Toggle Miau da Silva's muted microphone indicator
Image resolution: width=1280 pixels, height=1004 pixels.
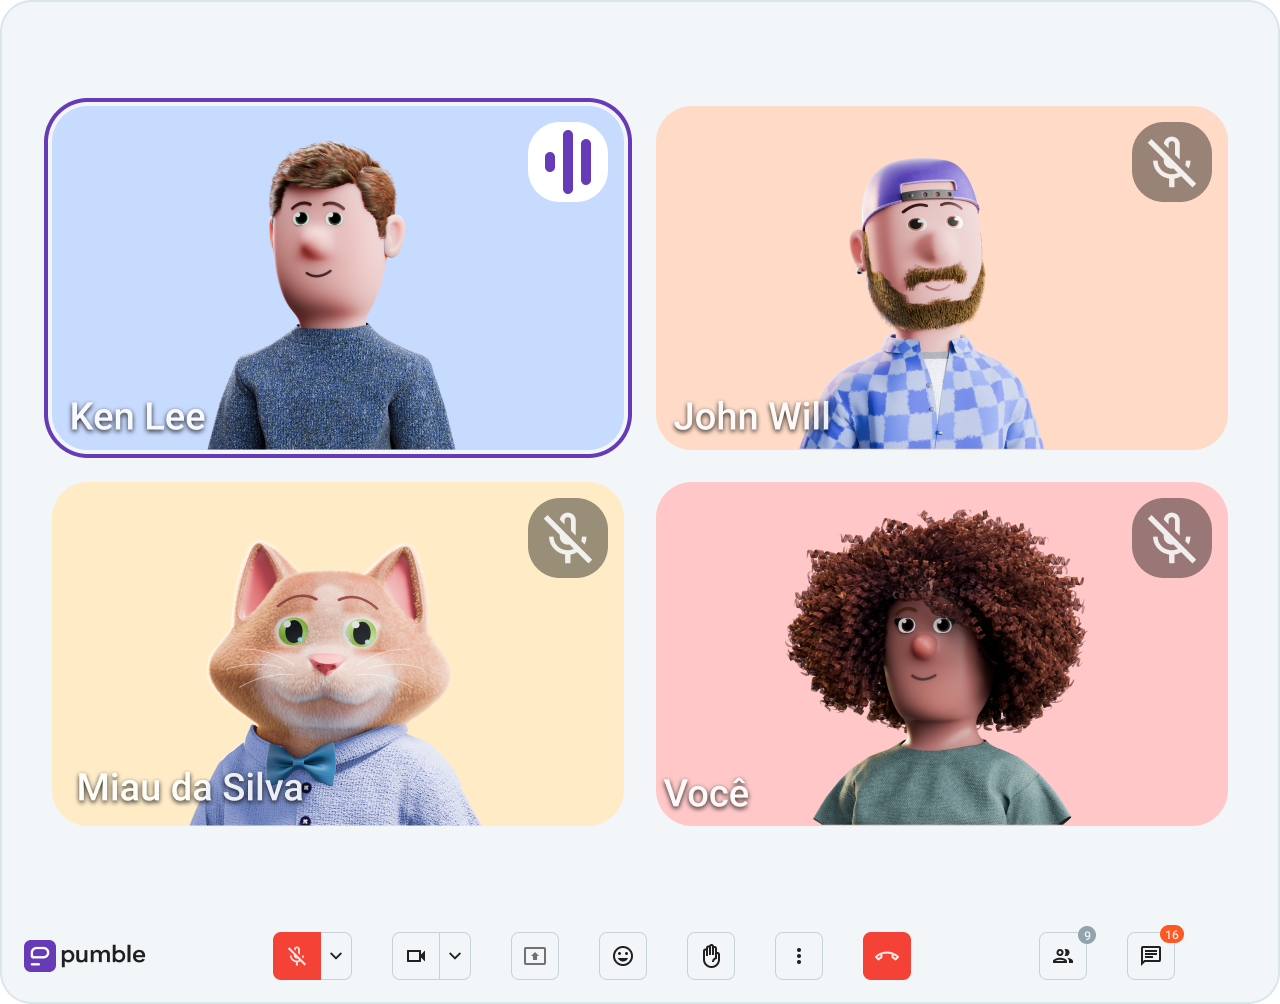point(567,537)
